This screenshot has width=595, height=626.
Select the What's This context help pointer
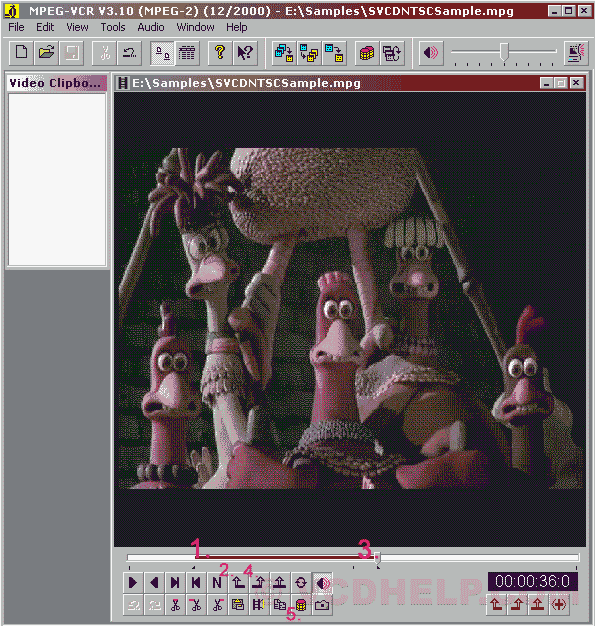245,53
